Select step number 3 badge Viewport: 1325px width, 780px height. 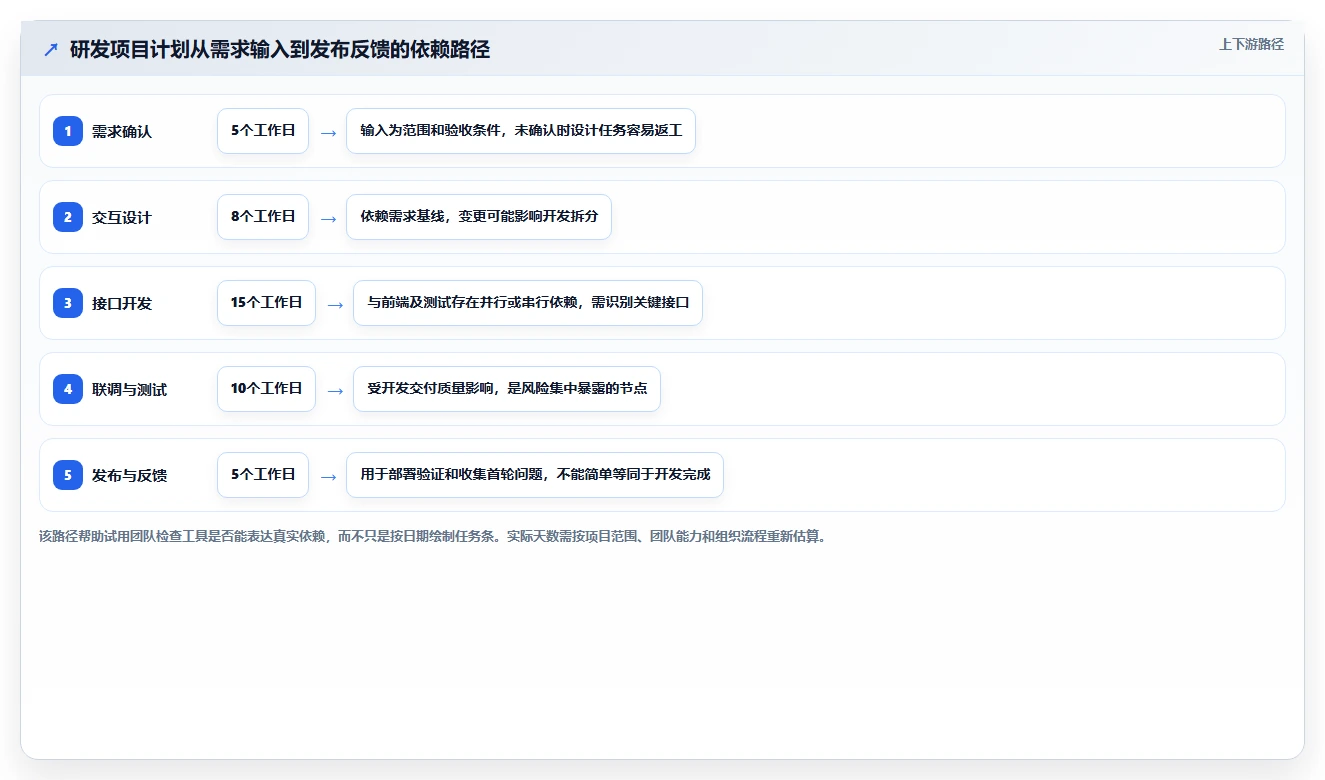[68, 303]
